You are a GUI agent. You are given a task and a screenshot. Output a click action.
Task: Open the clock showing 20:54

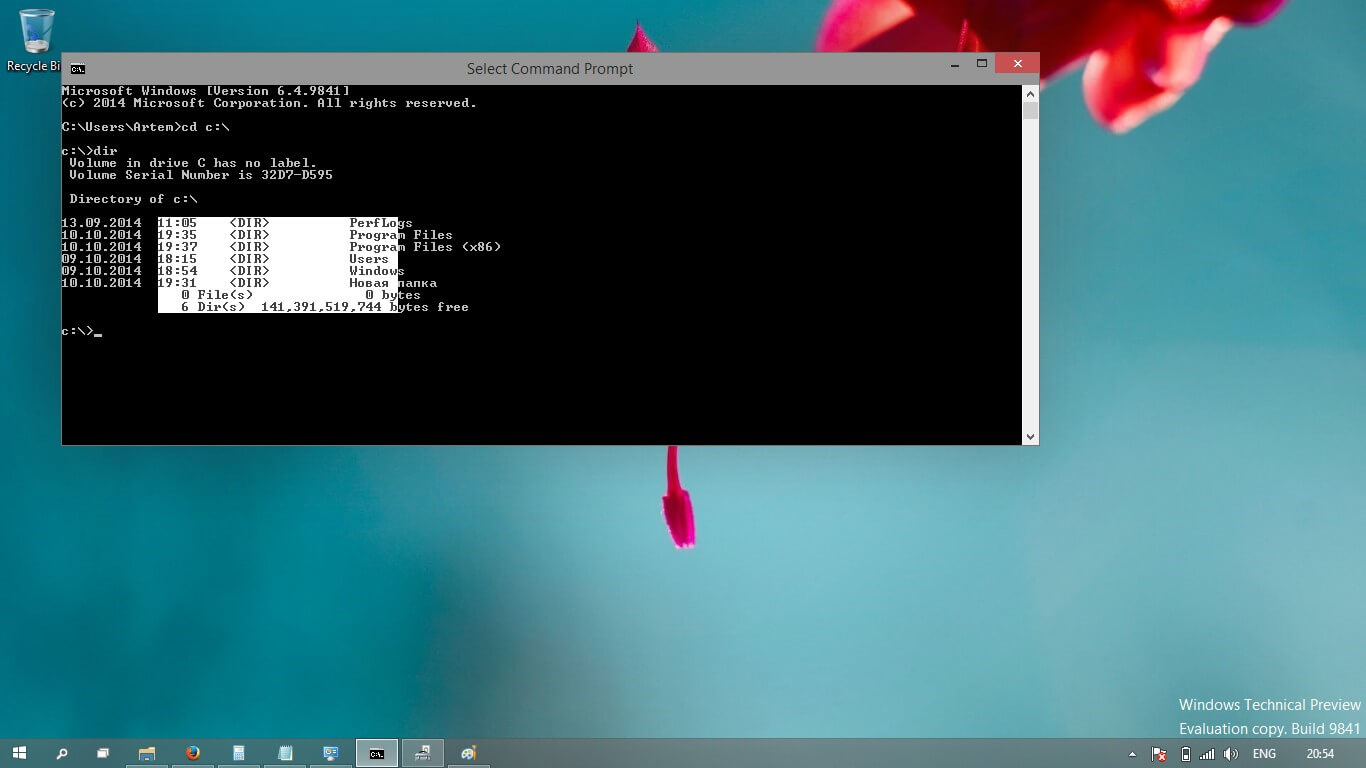pyautogui.click(x=1320, y=754)
